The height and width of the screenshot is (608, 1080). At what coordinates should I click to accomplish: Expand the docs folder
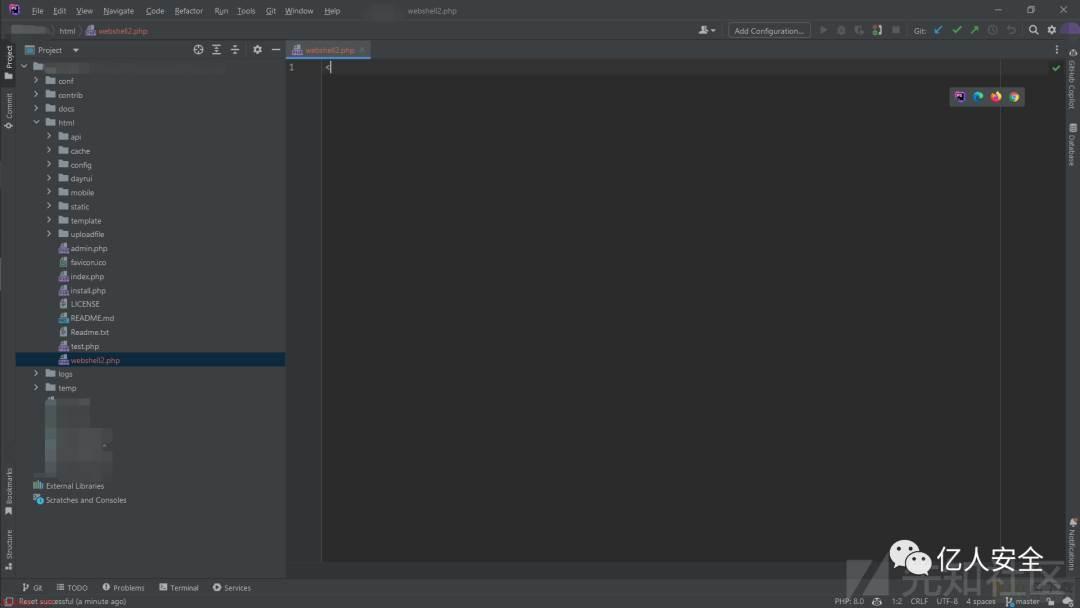(x=36, y=108)
